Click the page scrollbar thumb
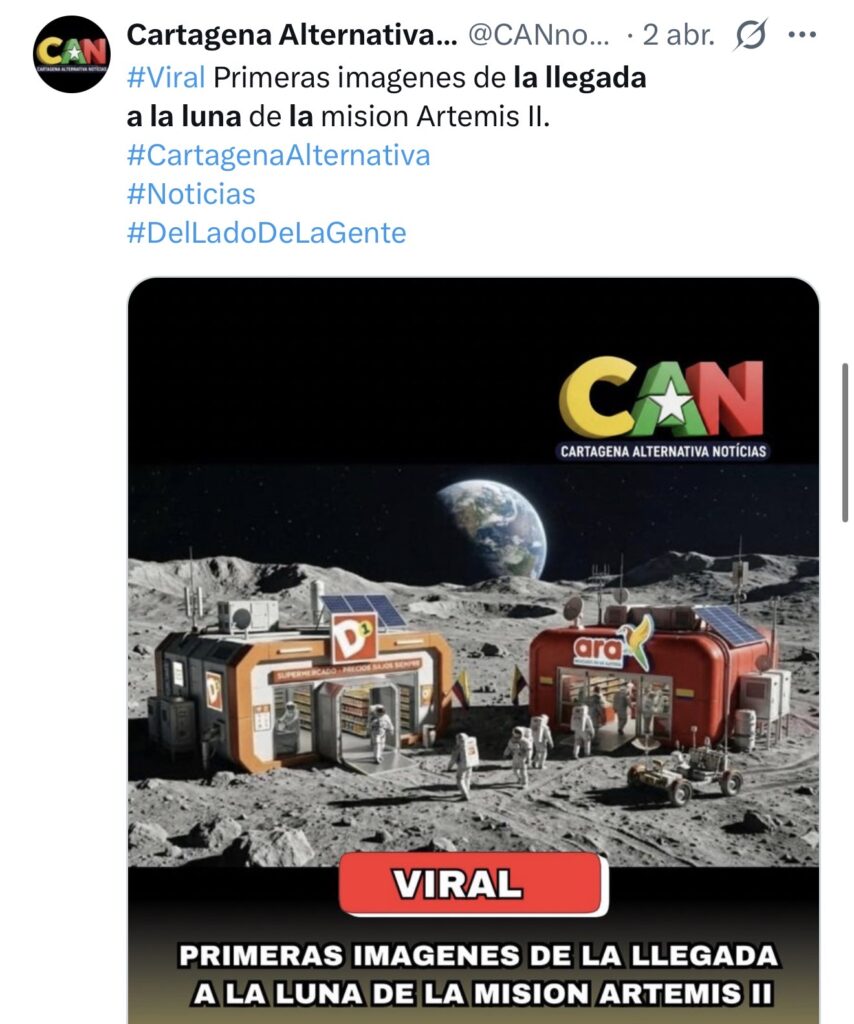This screenshot has width=854, height=1024. click(845, 441)
